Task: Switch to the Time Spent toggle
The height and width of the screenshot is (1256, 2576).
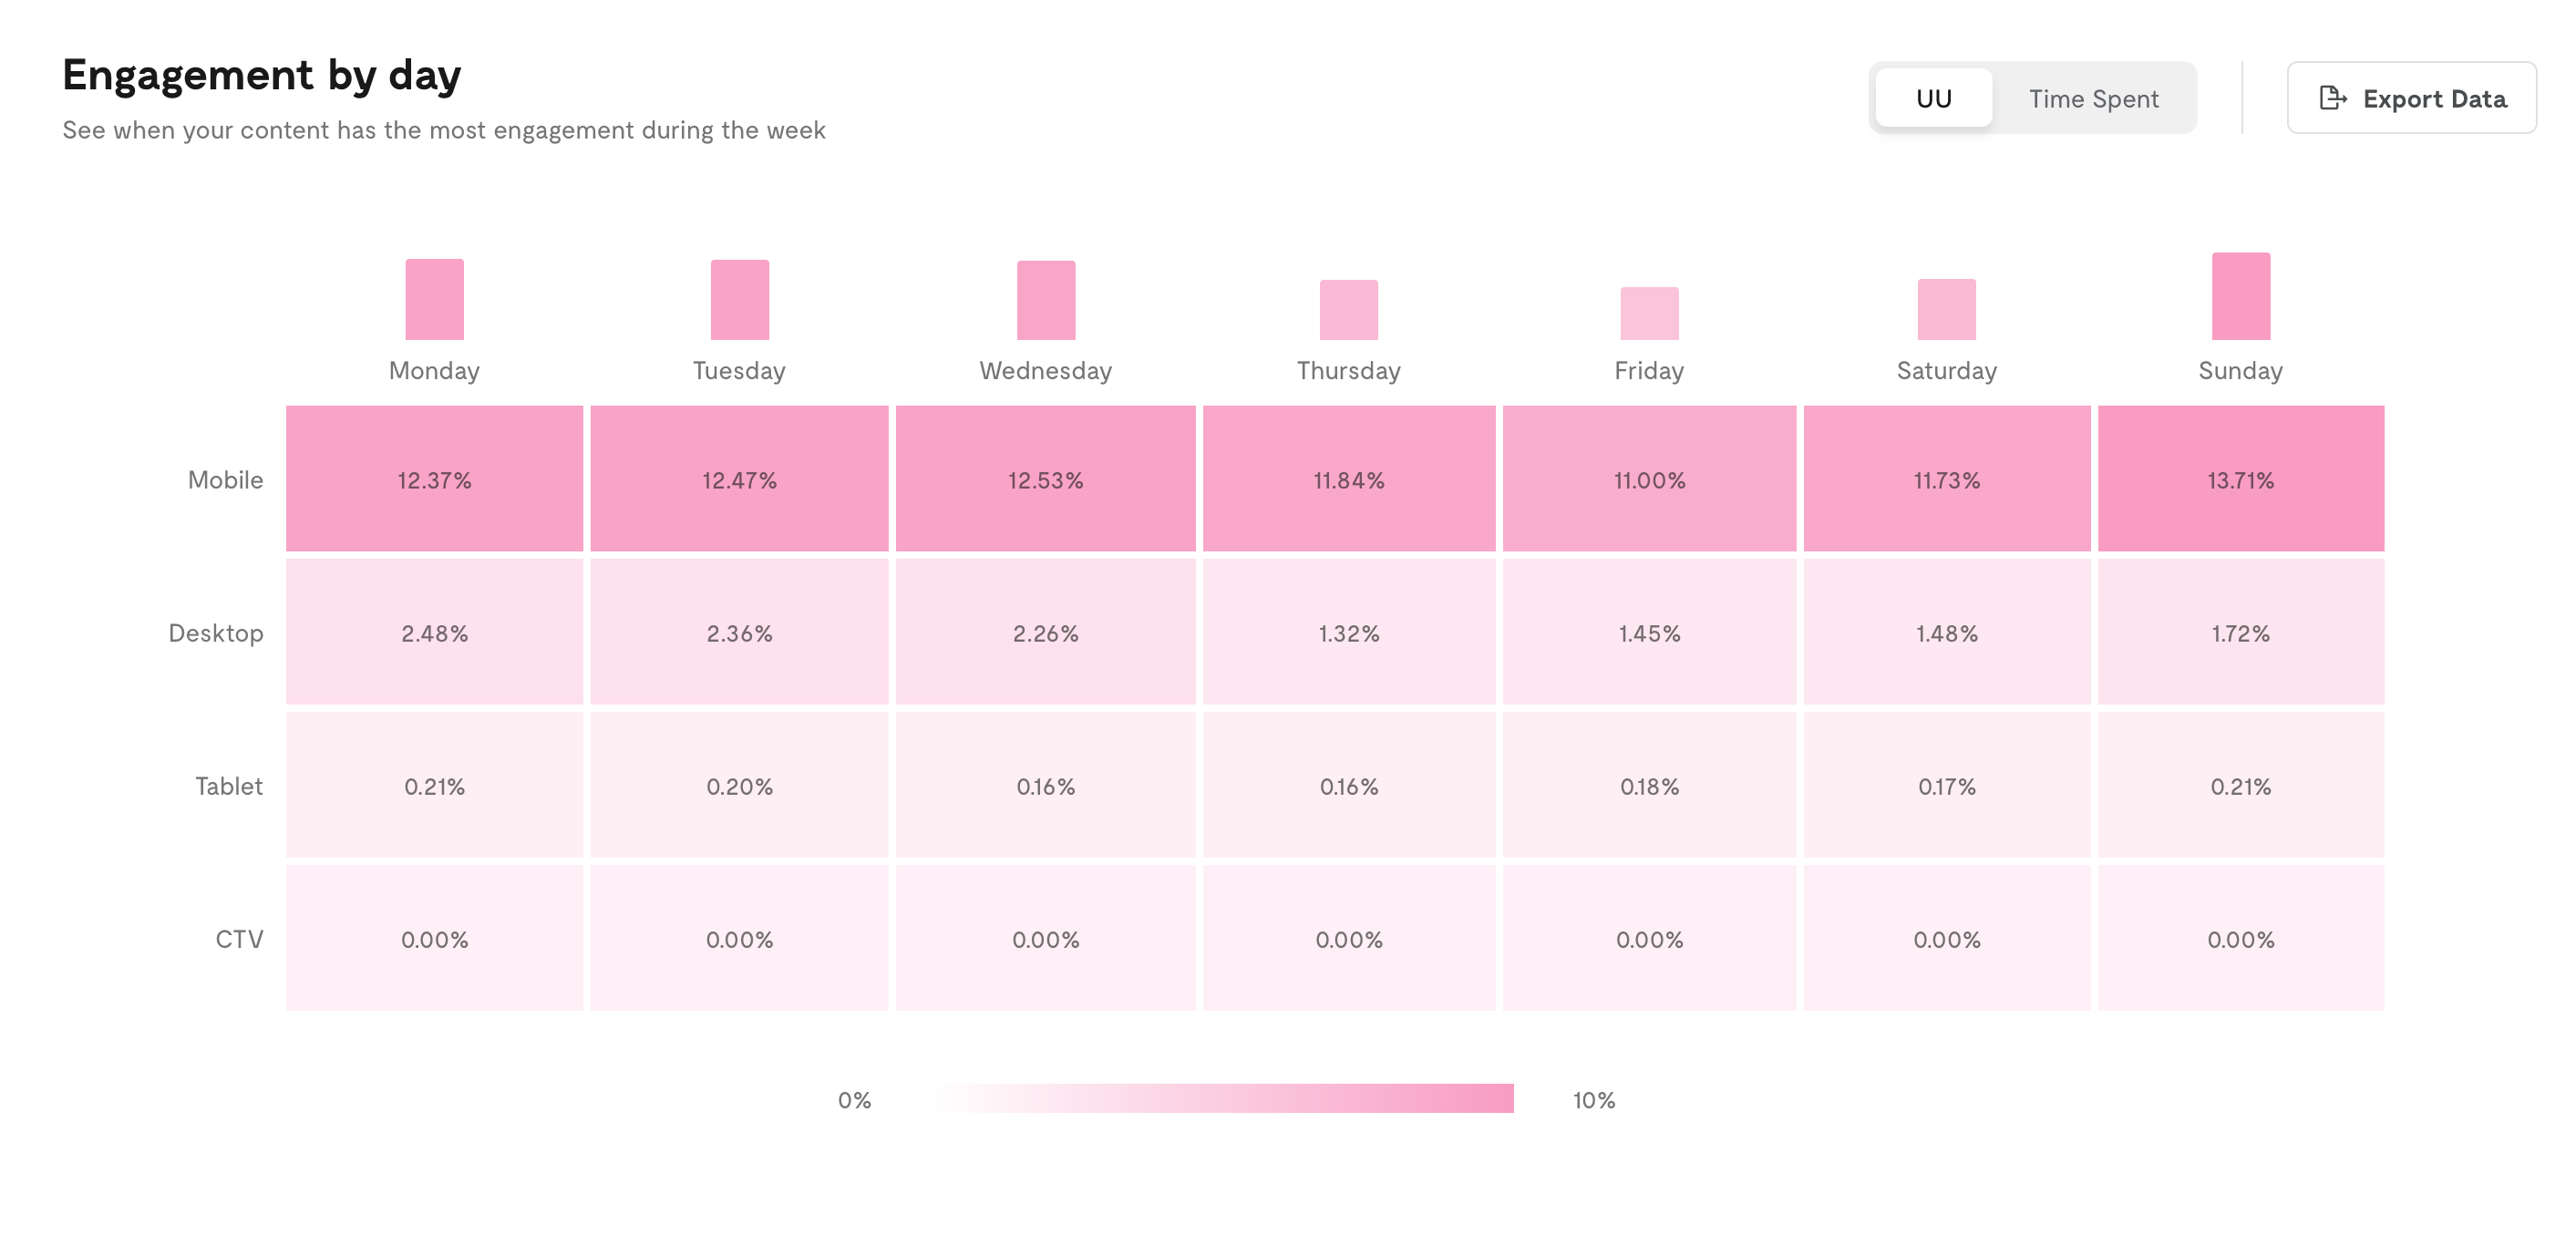Action: [x=2093, y=98]
